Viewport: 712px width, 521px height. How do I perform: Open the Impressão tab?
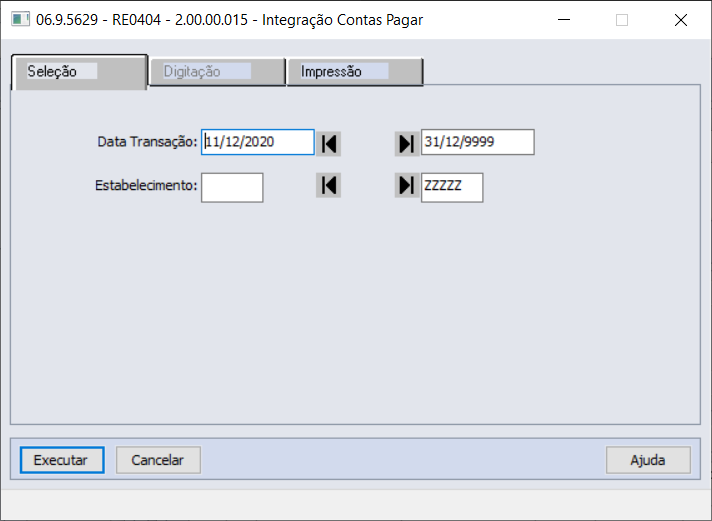355,72
